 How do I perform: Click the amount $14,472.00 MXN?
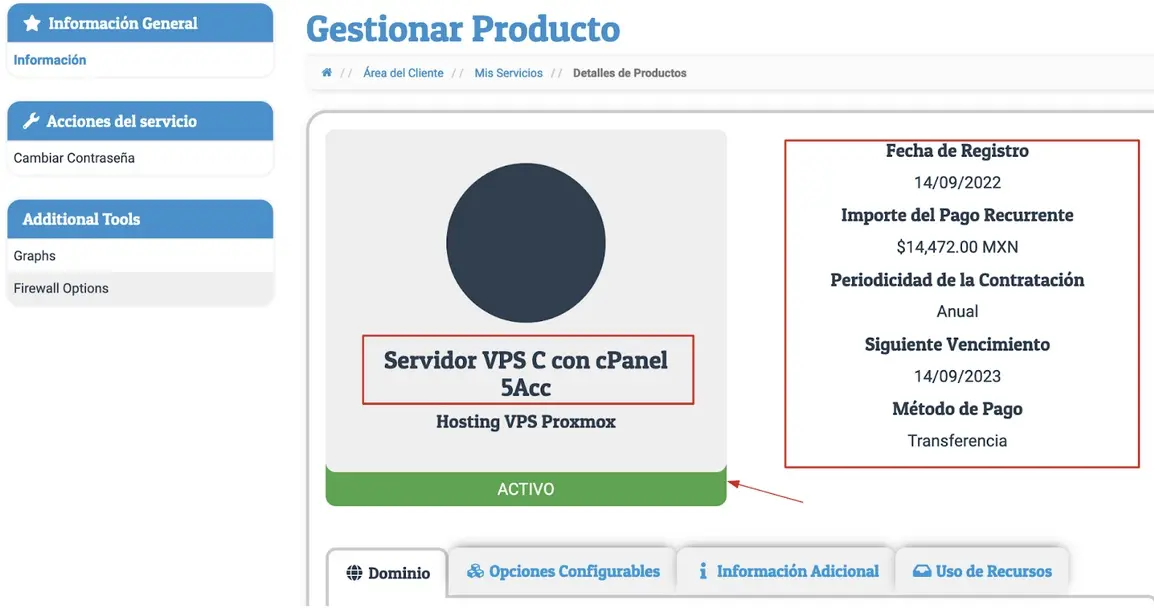pyautogui.click(x=957, y=247)
